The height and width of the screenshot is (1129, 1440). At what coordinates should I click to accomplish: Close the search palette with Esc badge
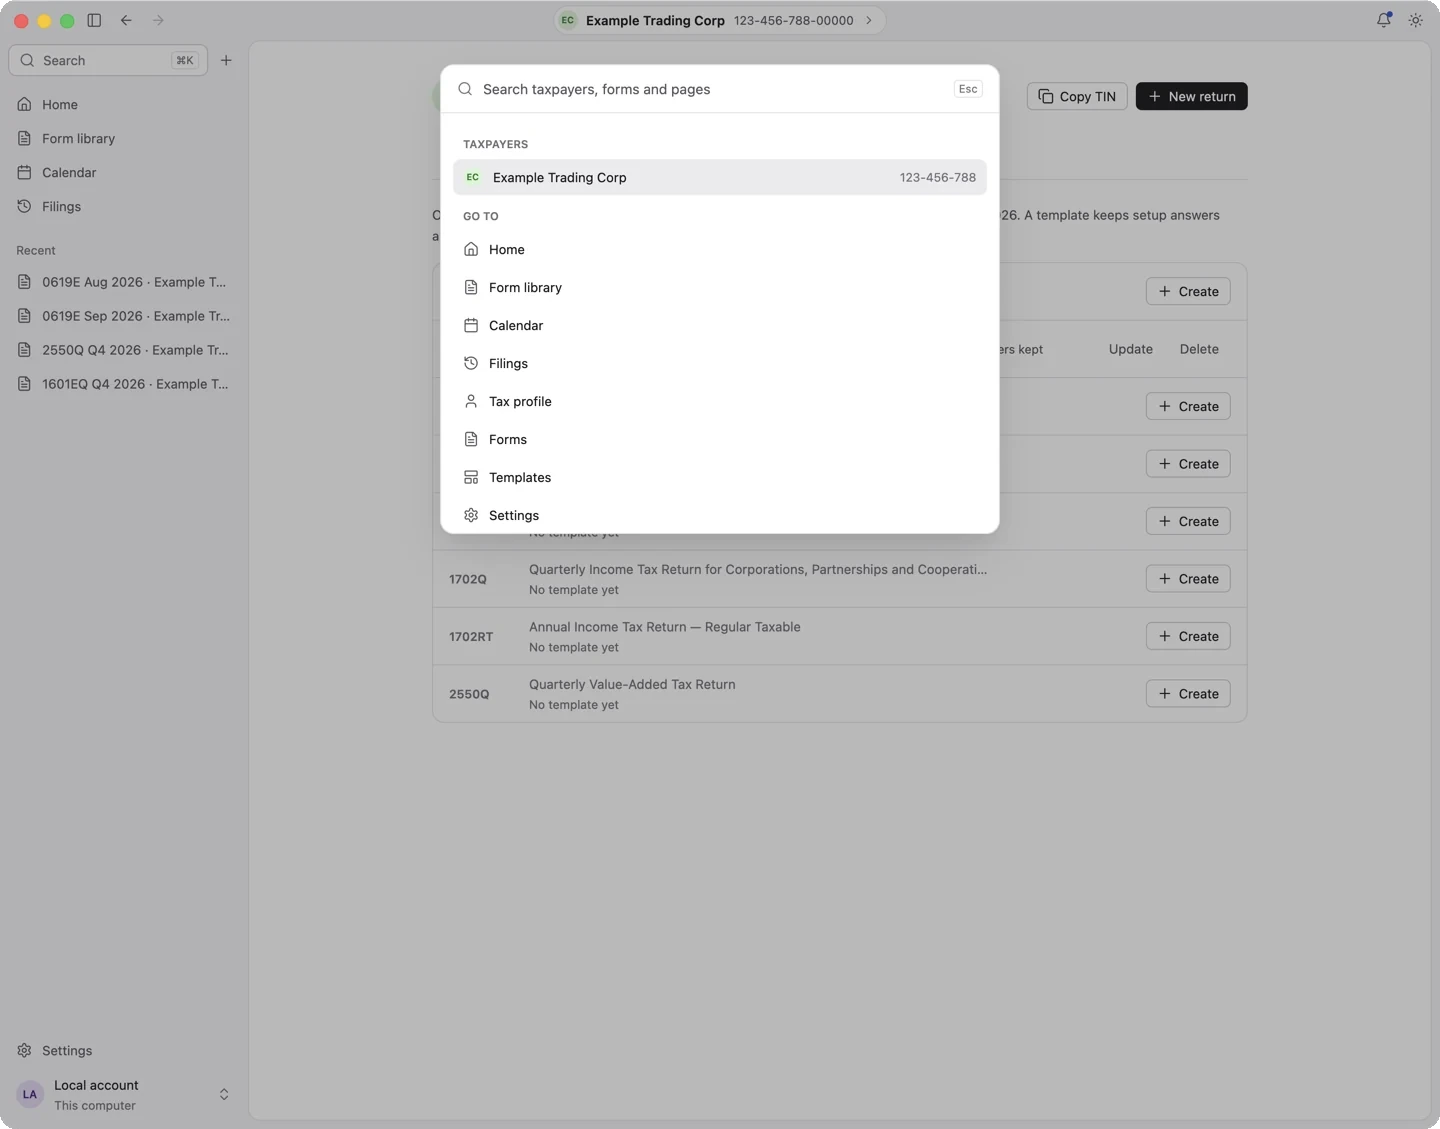pyautogui.click(x=968, y=89)
